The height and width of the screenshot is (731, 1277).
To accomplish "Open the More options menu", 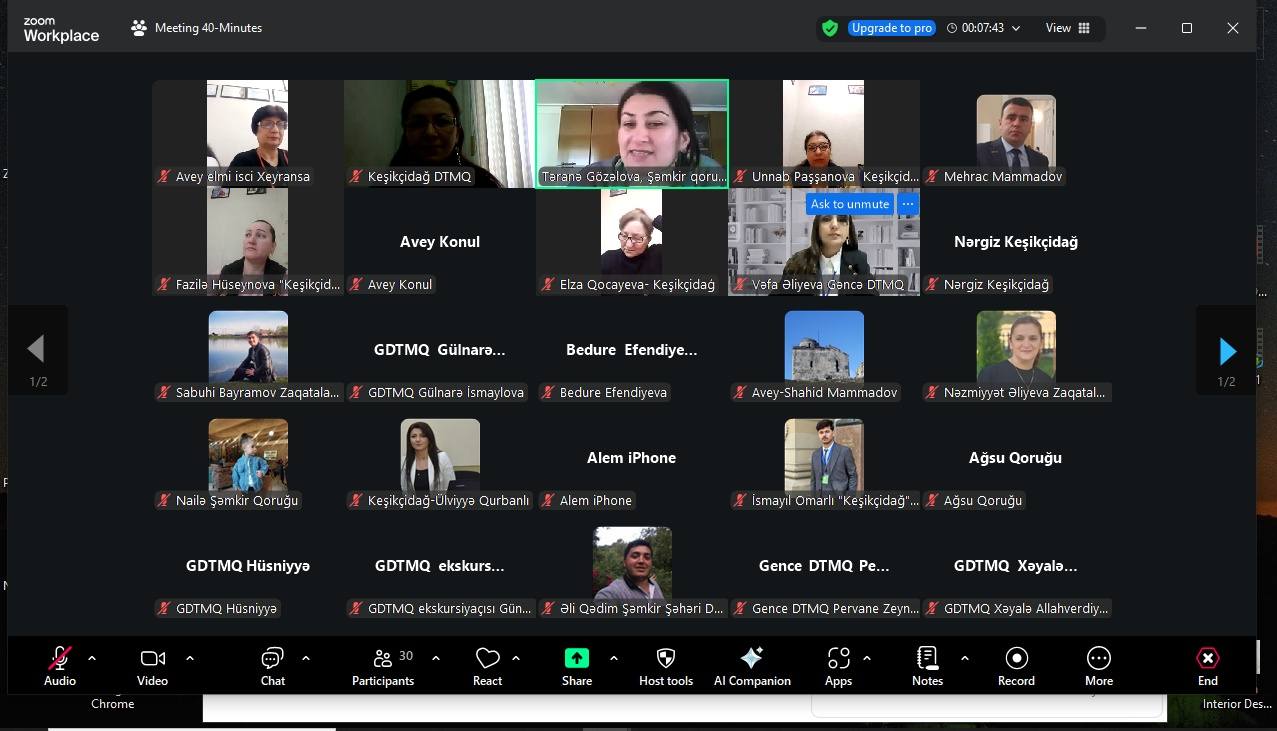I will point(1098,665).
